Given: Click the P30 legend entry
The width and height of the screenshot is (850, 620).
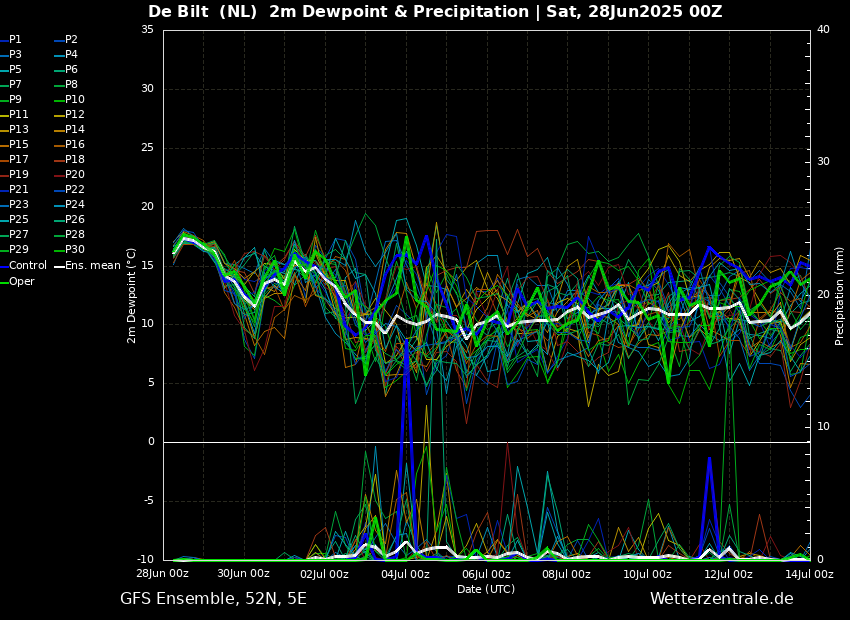Looking at the screenshot, I should 70,249.
